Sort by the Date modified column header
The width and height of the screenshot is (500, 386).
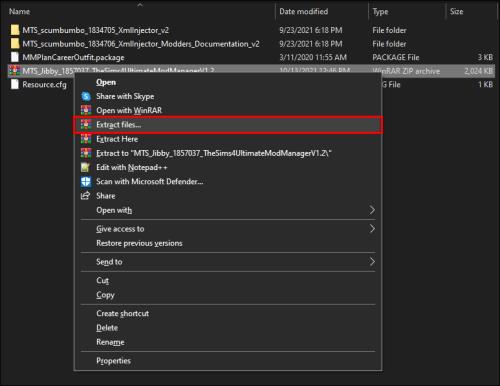tap(304, 12)
